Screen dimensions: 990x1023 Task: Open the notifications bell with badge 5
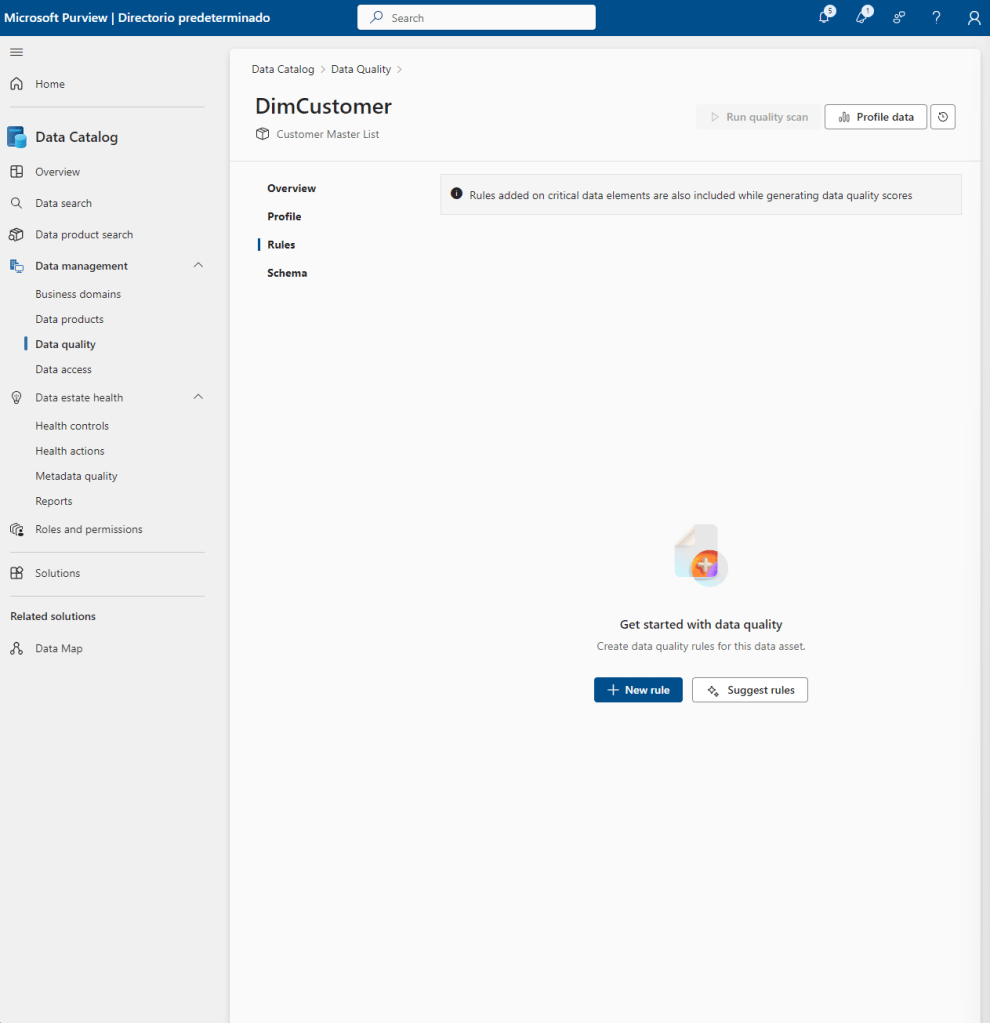824,18
